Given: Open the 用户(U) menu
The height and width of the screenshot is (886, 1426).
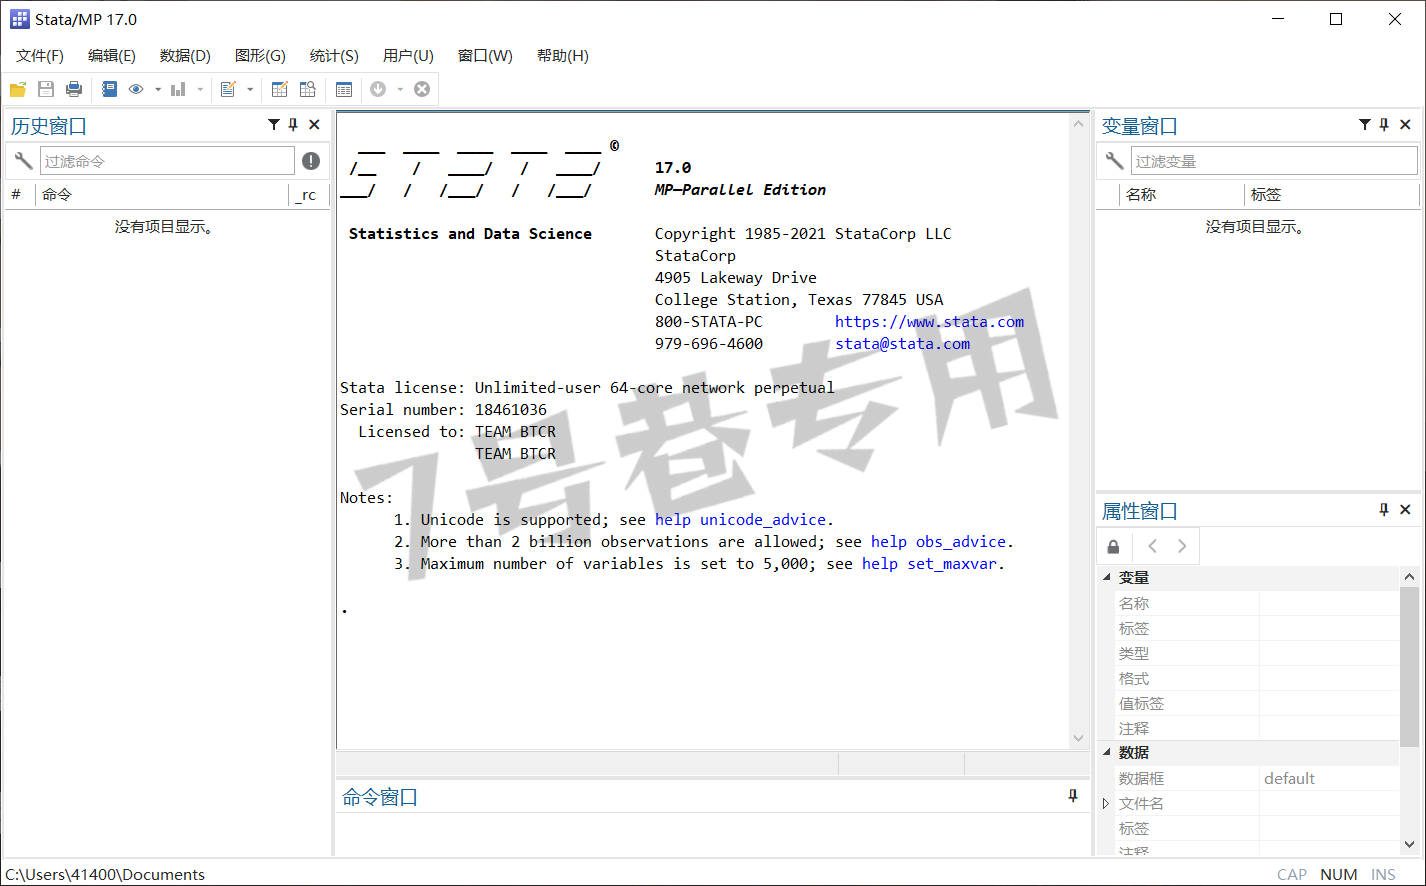Looking at the screenshot, I should click(408, 56).
